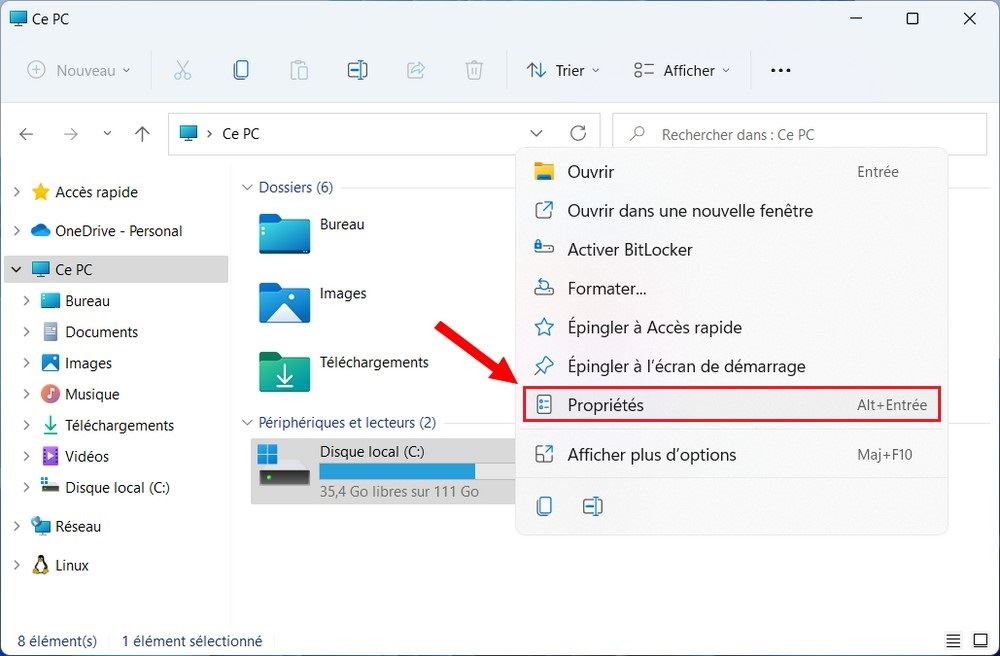The image size is (1000, 656).
Task: Rename the drive with the rename toolbar icon
Action: coord(357,70)
